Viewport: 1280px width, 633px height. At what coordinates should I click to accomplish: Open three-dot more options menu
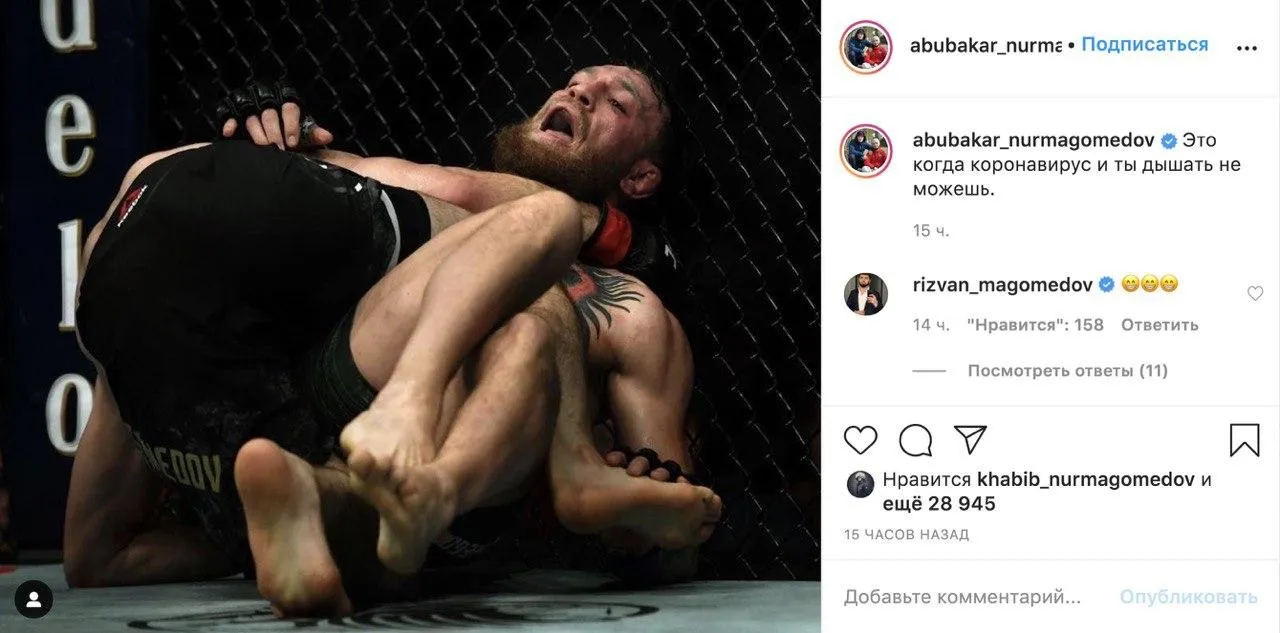1247,47
